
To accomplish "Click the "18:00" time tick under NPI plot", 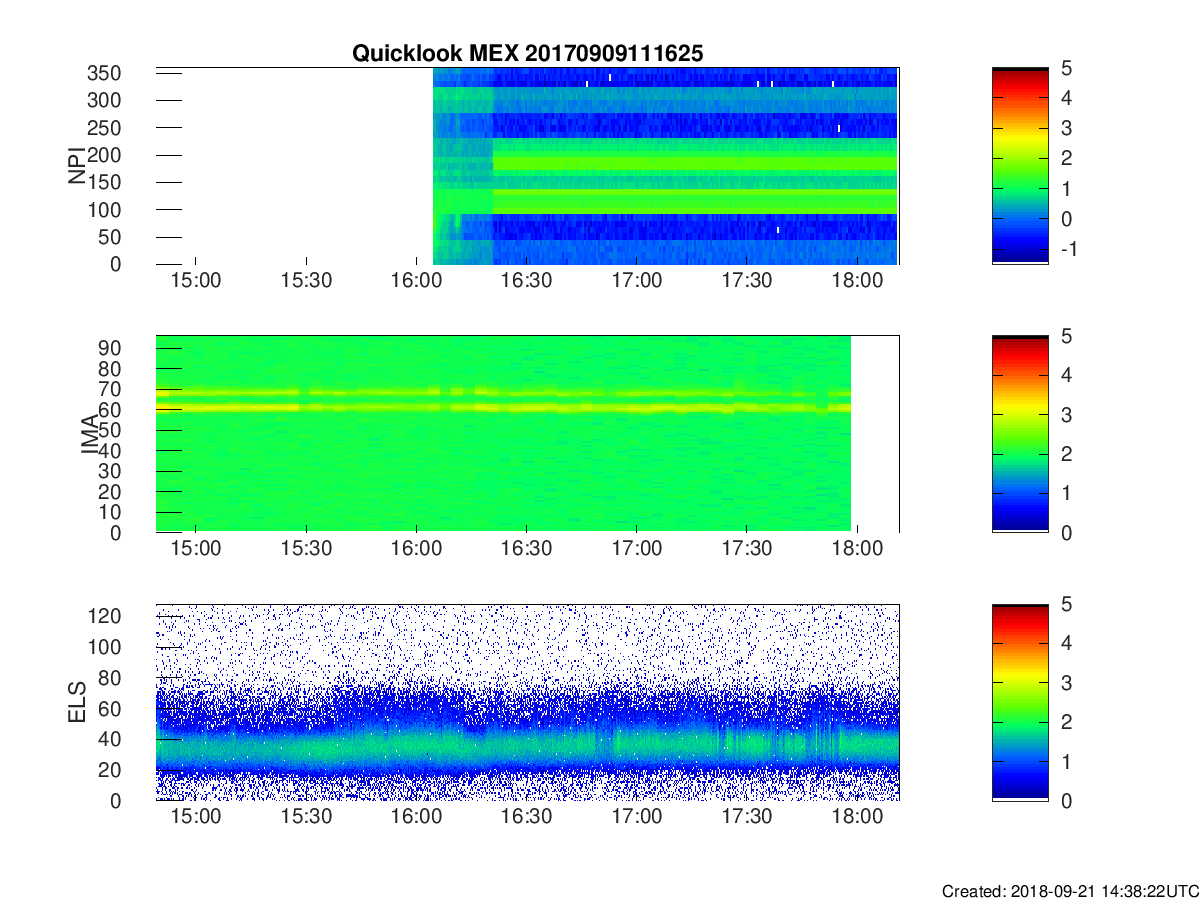I will 859,283.
